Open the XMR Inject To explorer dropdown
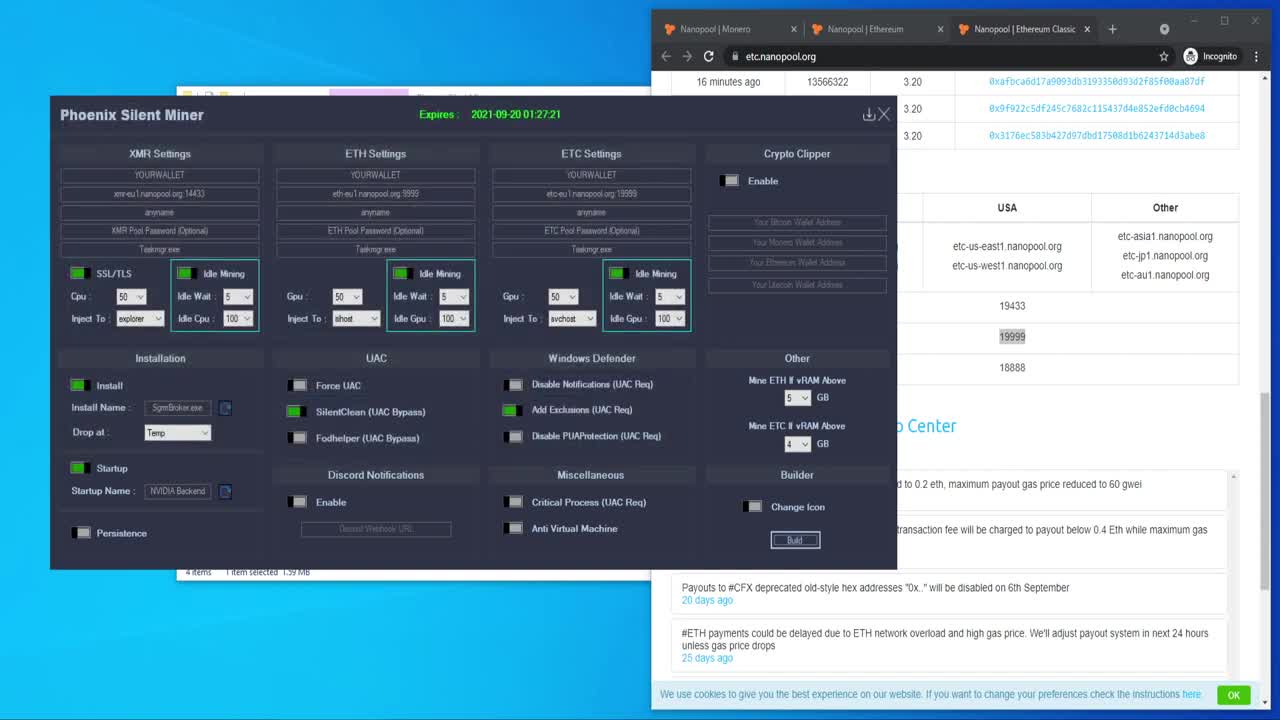The image size is (1280, 720). 140,319
